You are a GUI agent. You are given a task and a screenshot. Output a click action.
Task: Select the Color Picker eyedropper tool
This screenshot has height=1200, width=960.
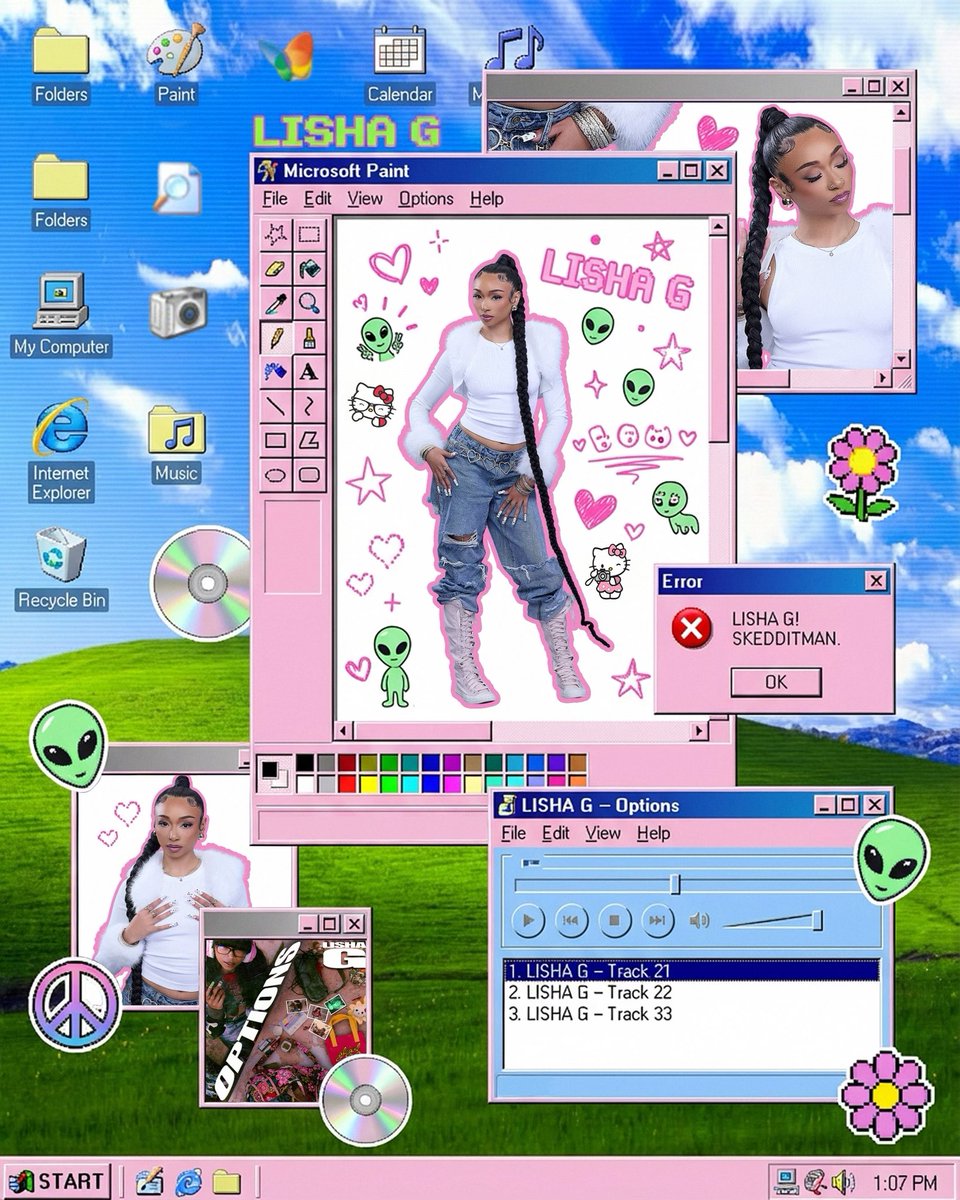click(x=276, y=302)
